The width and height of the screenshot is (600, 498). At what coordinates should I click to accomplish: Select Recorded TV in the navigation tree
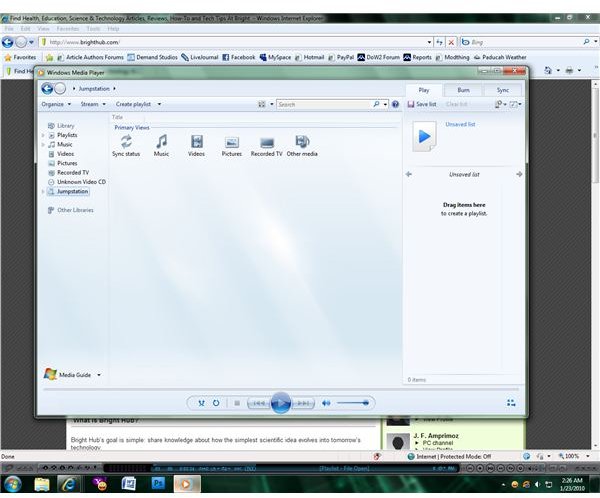[73, 173]
